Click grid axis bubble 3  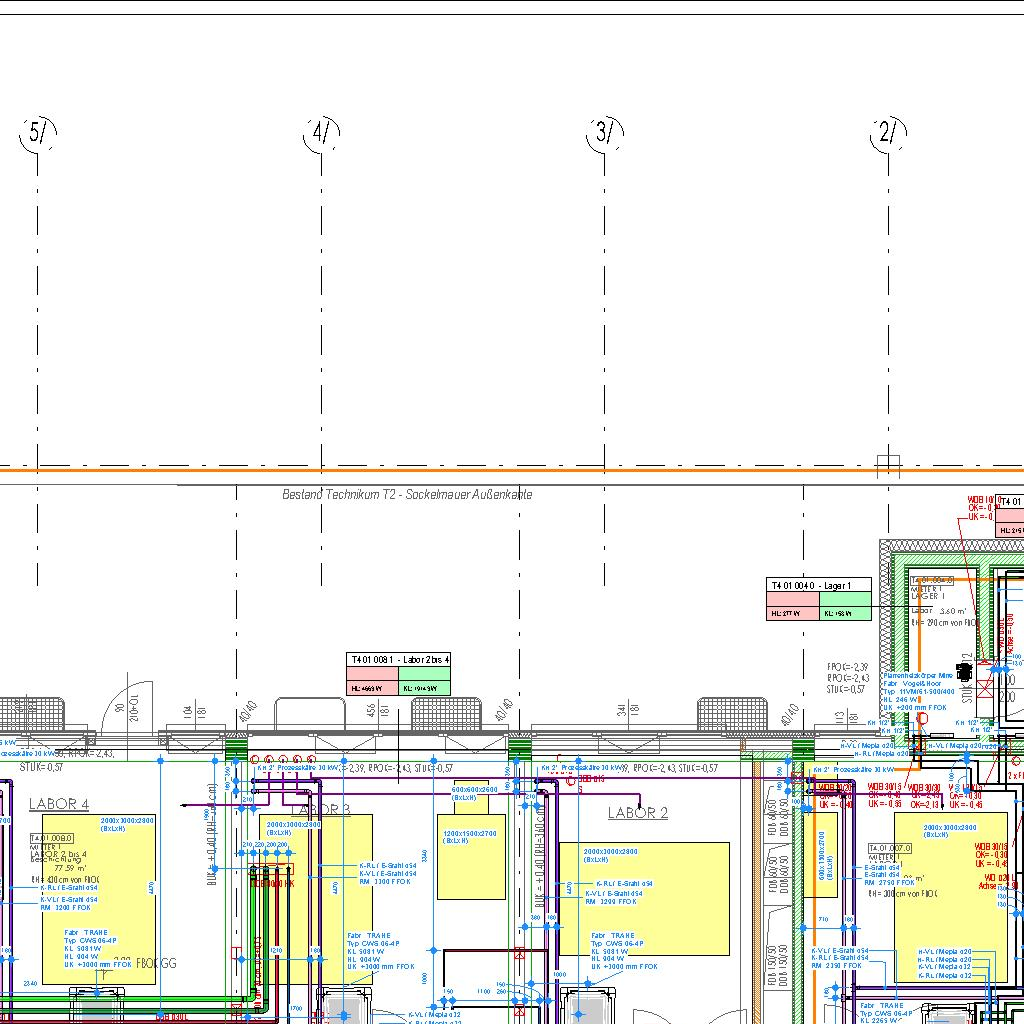tap(604, 132)
